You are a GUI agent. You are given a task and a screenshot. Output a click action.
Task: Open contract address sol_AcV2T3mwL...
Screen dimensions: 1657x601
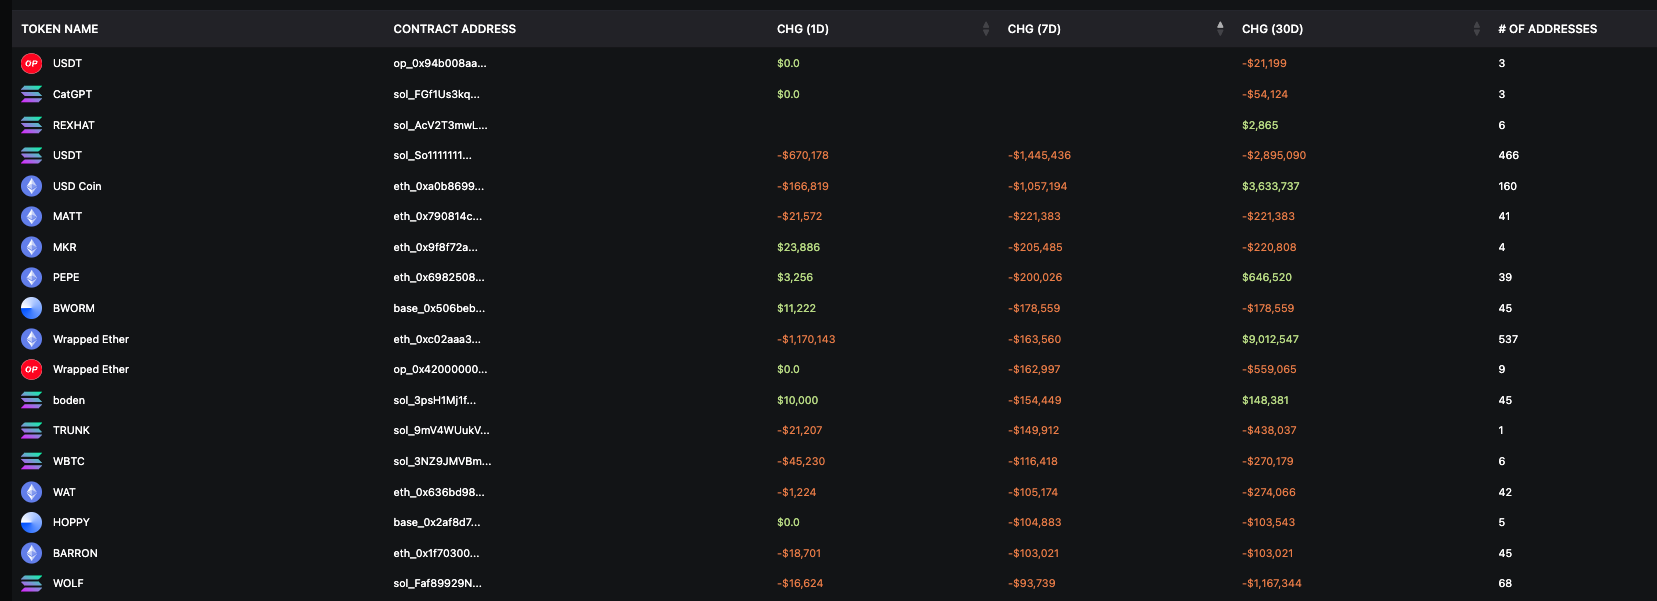coord(440,125)
